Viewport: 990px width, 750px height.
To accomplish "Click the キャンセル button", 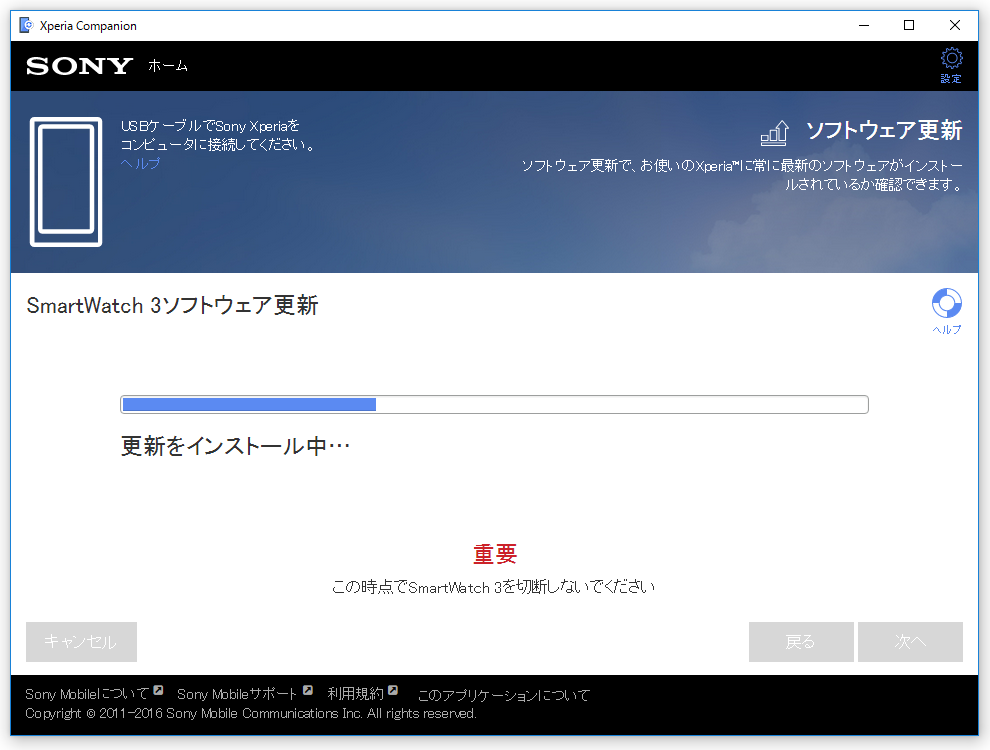I will [81, 642].
